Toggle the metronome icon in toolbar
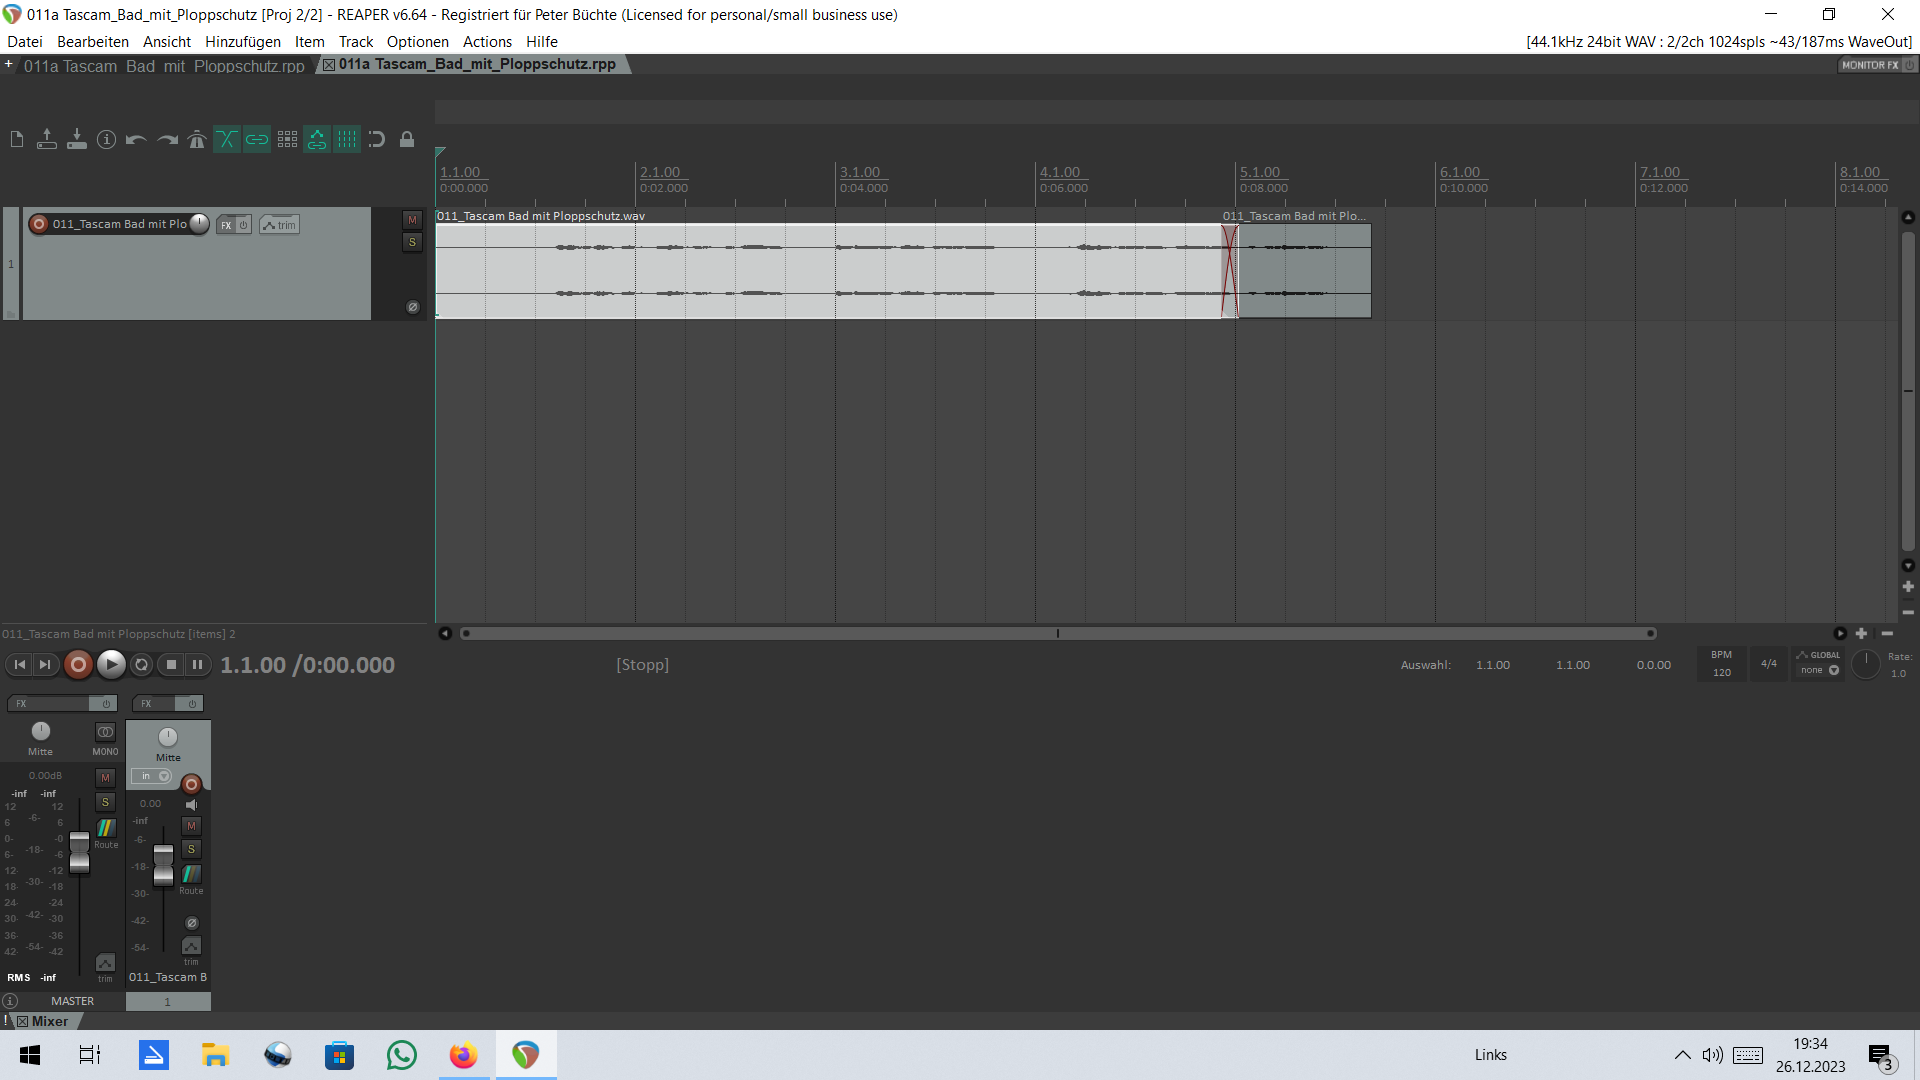 pyautogui.click(x=197, y=140)
